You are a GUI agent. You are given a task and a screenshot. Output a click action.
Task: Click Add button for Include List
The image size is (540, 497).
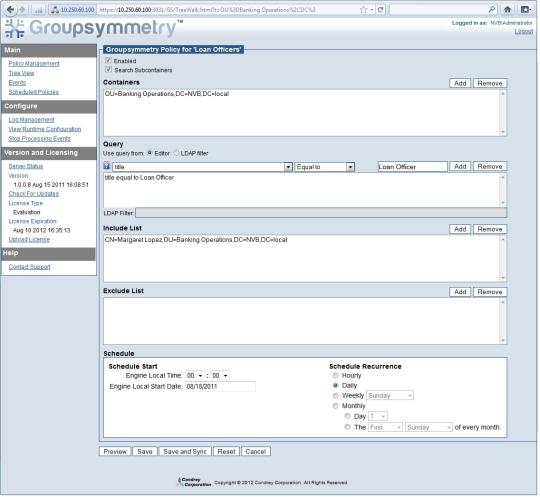(x=460, y=229)
